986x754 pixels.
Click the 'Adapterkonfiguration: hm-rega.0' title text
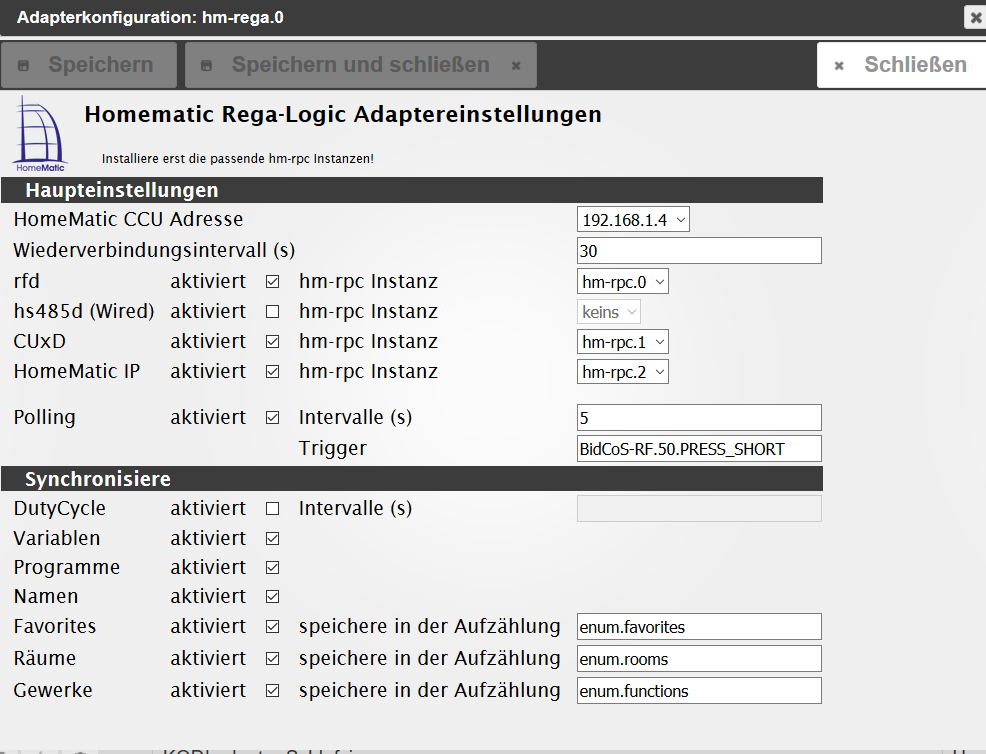tap(150, 18)
